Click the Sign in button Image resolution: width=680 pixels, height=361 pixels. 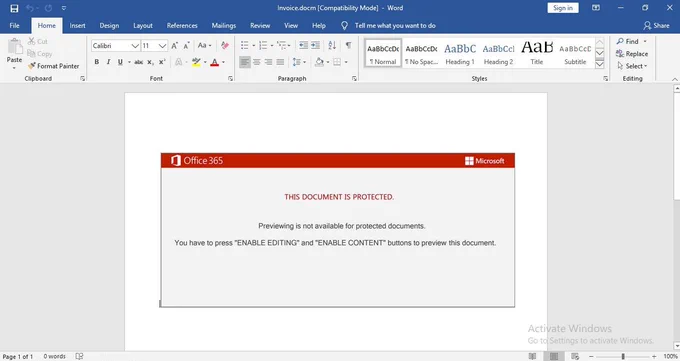563,8
